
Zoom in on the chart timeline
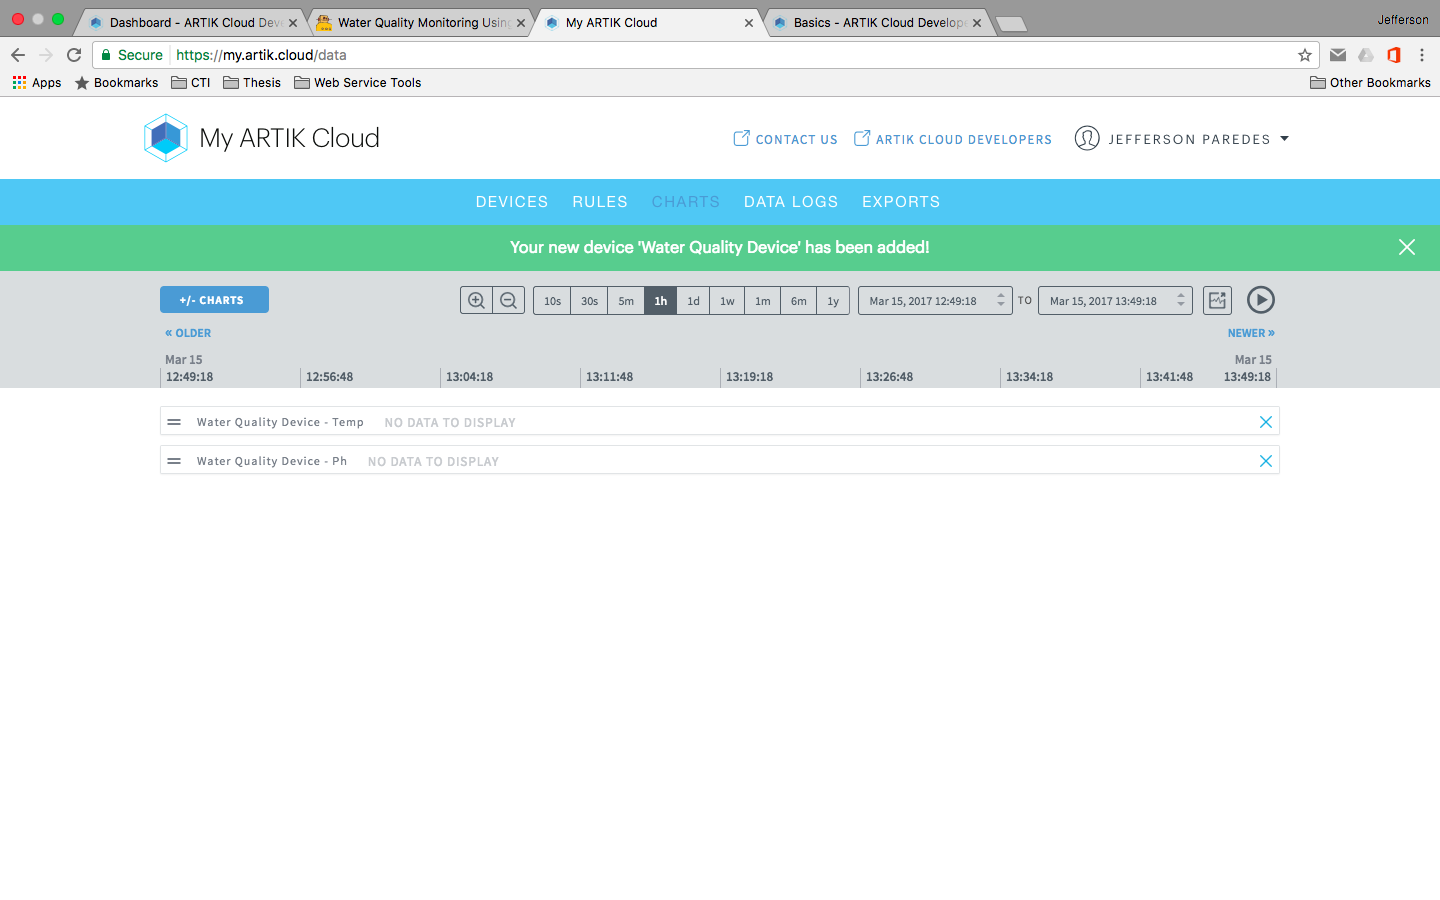point(476,300)
